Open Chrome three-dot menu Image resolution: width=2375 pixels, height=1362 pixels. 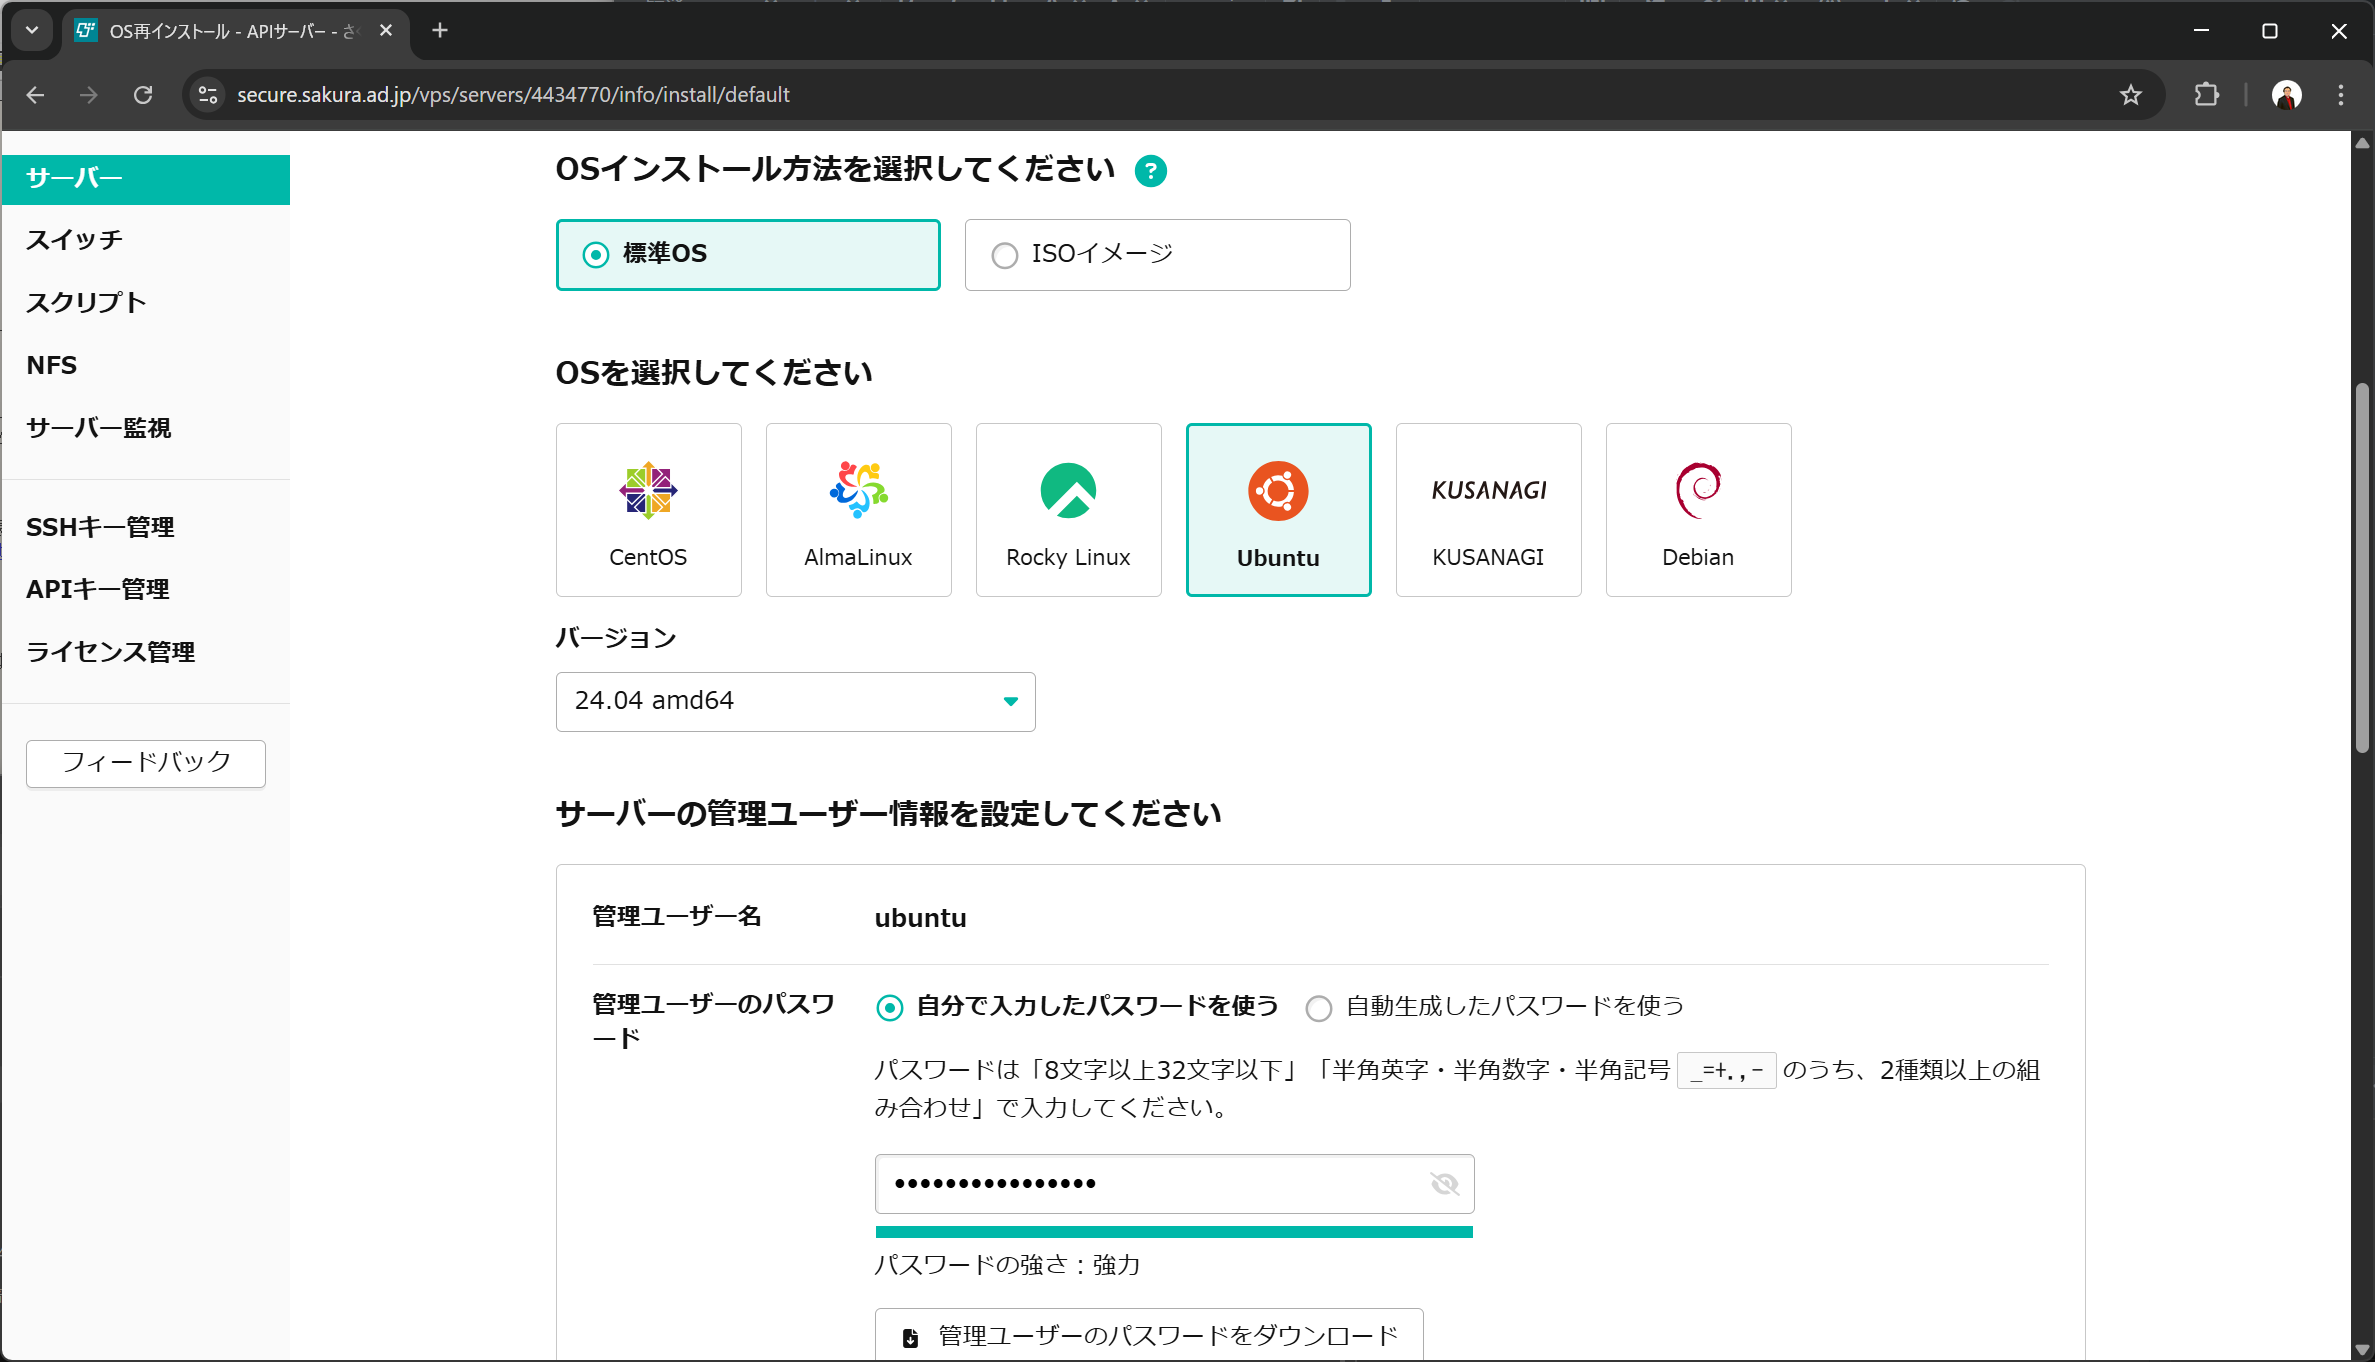(2340, 95)
